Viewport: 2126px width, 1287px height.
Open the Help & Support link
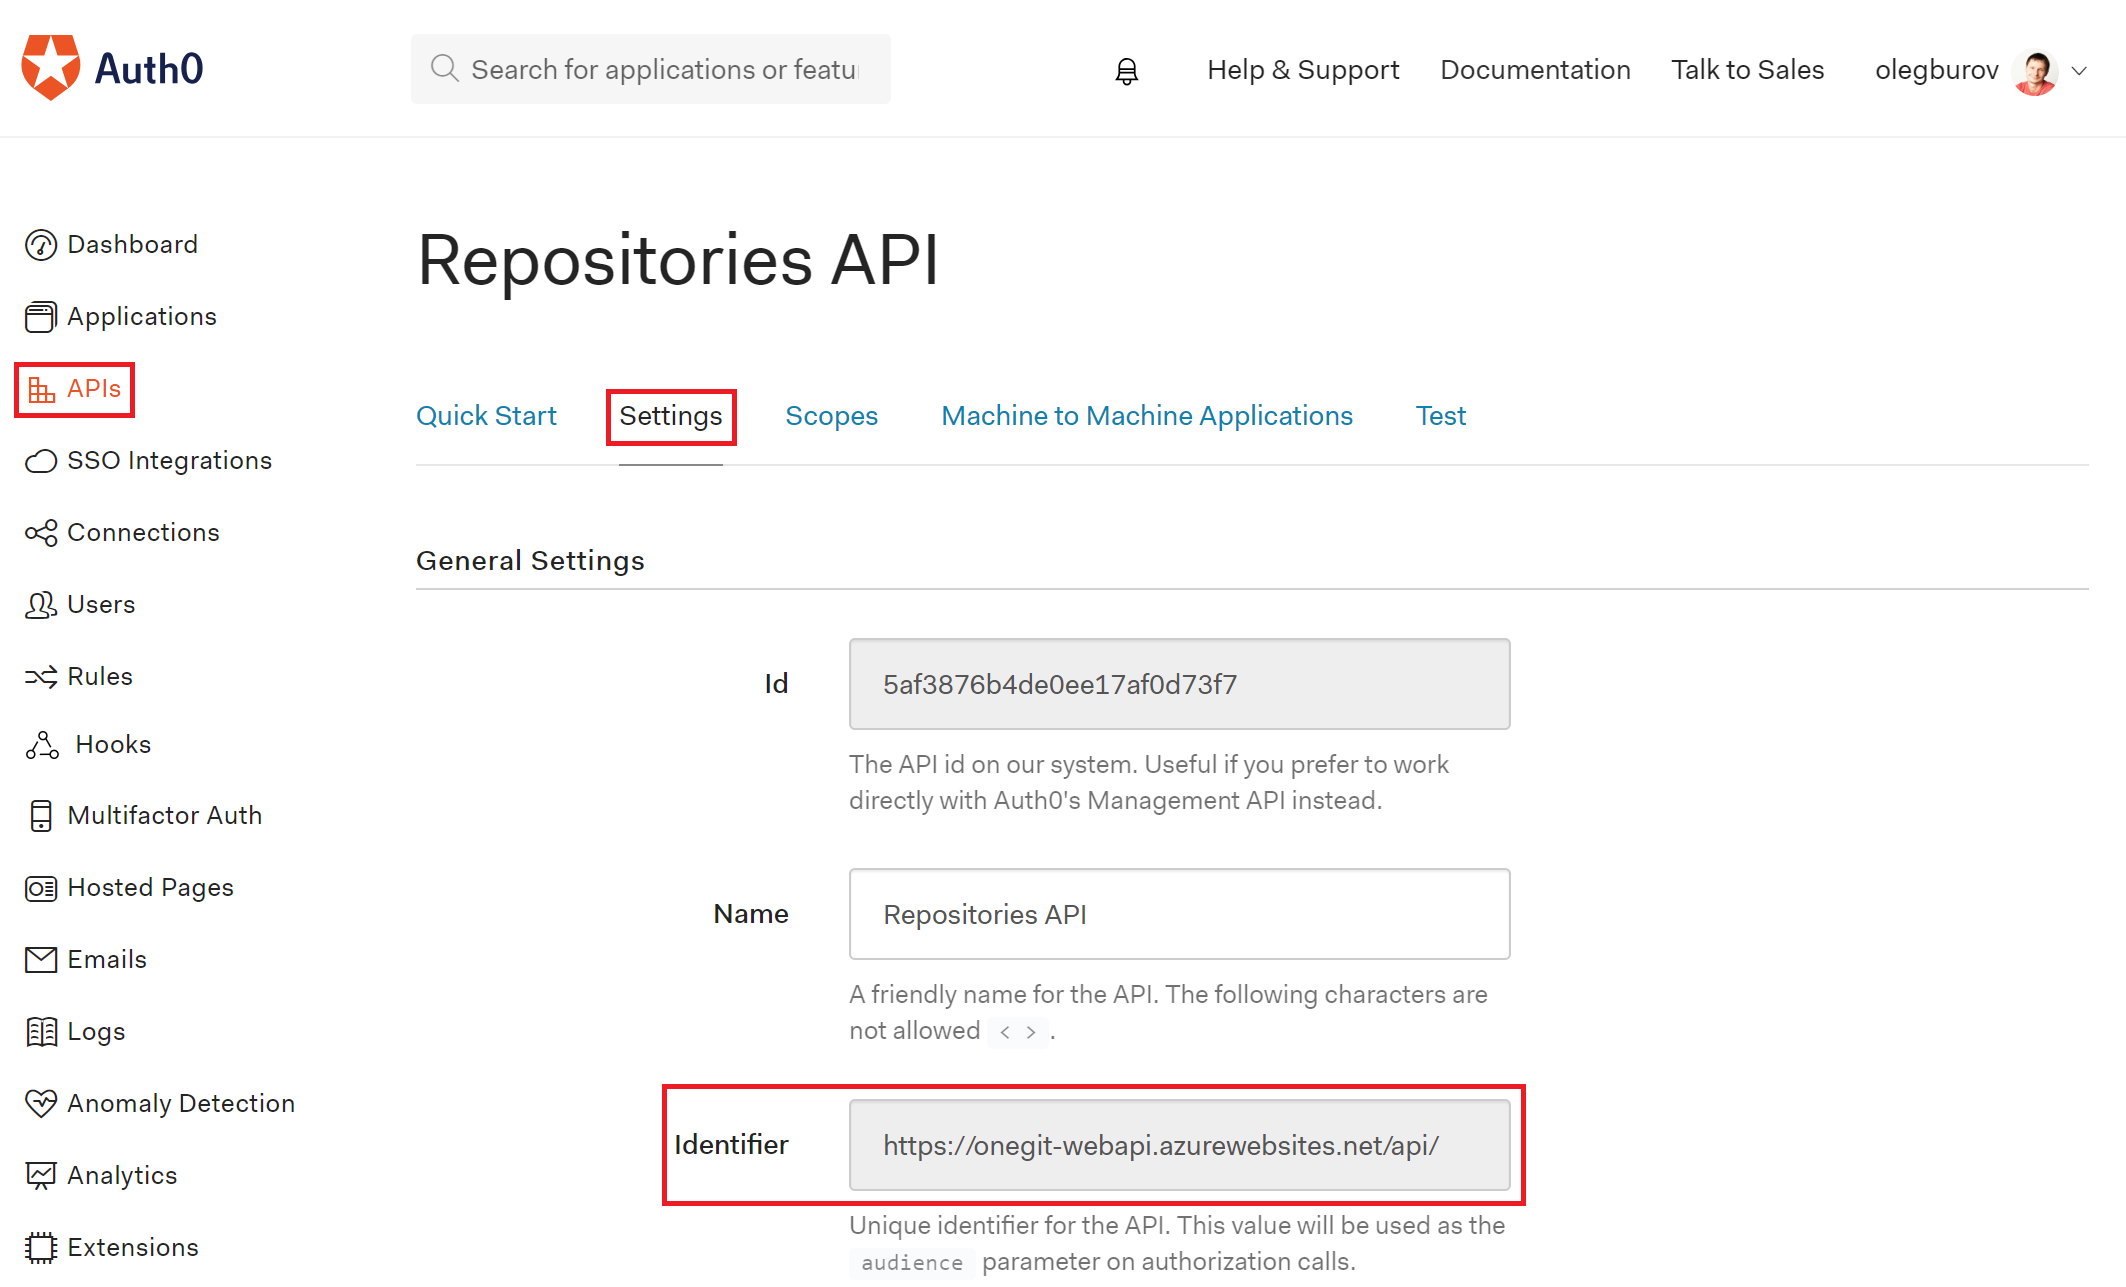pos(1302,70)
